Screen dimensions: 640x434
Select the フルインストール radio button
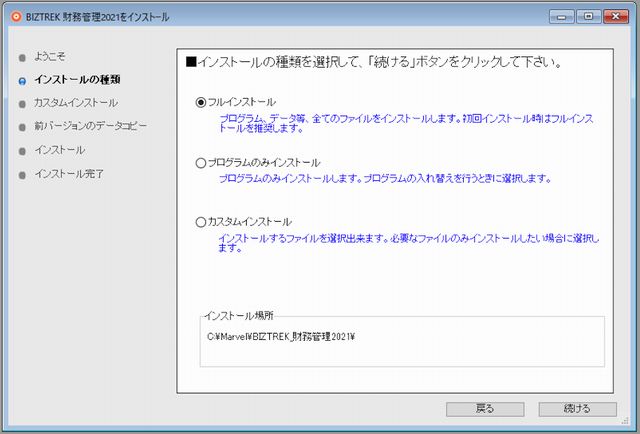(200, 102)
